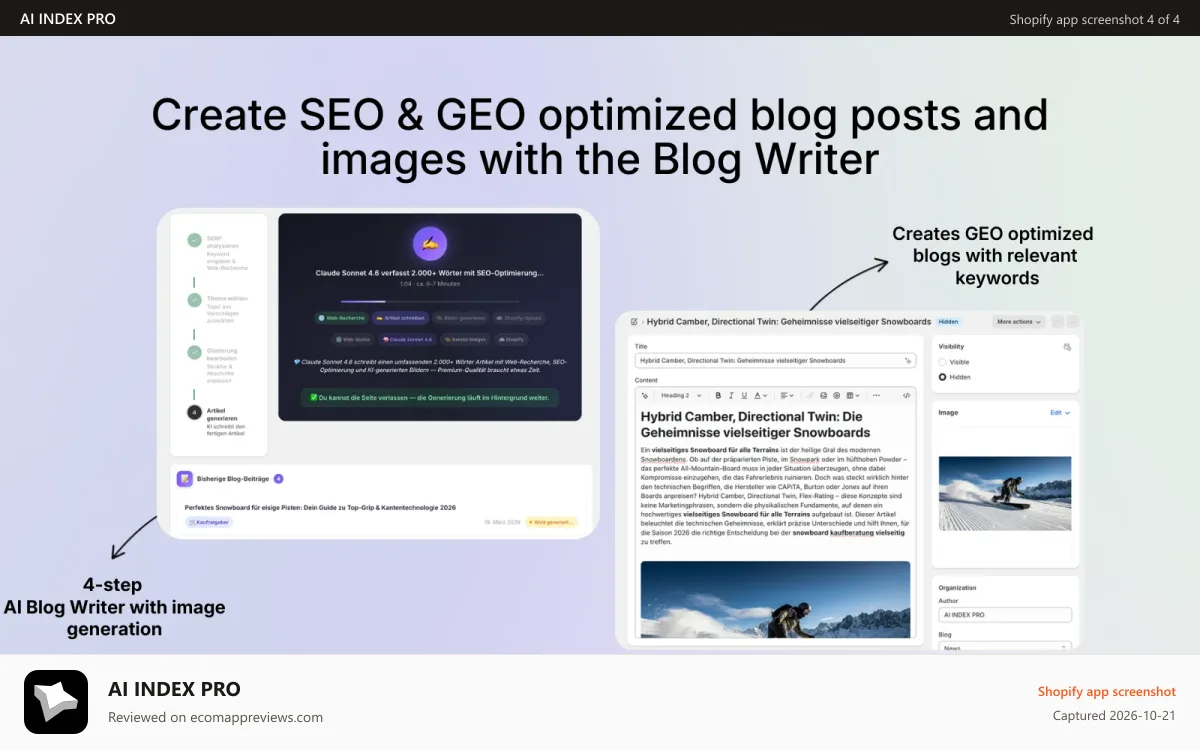
Task: Click the visibility schedule icon
Action: [x=1067, y=347]
